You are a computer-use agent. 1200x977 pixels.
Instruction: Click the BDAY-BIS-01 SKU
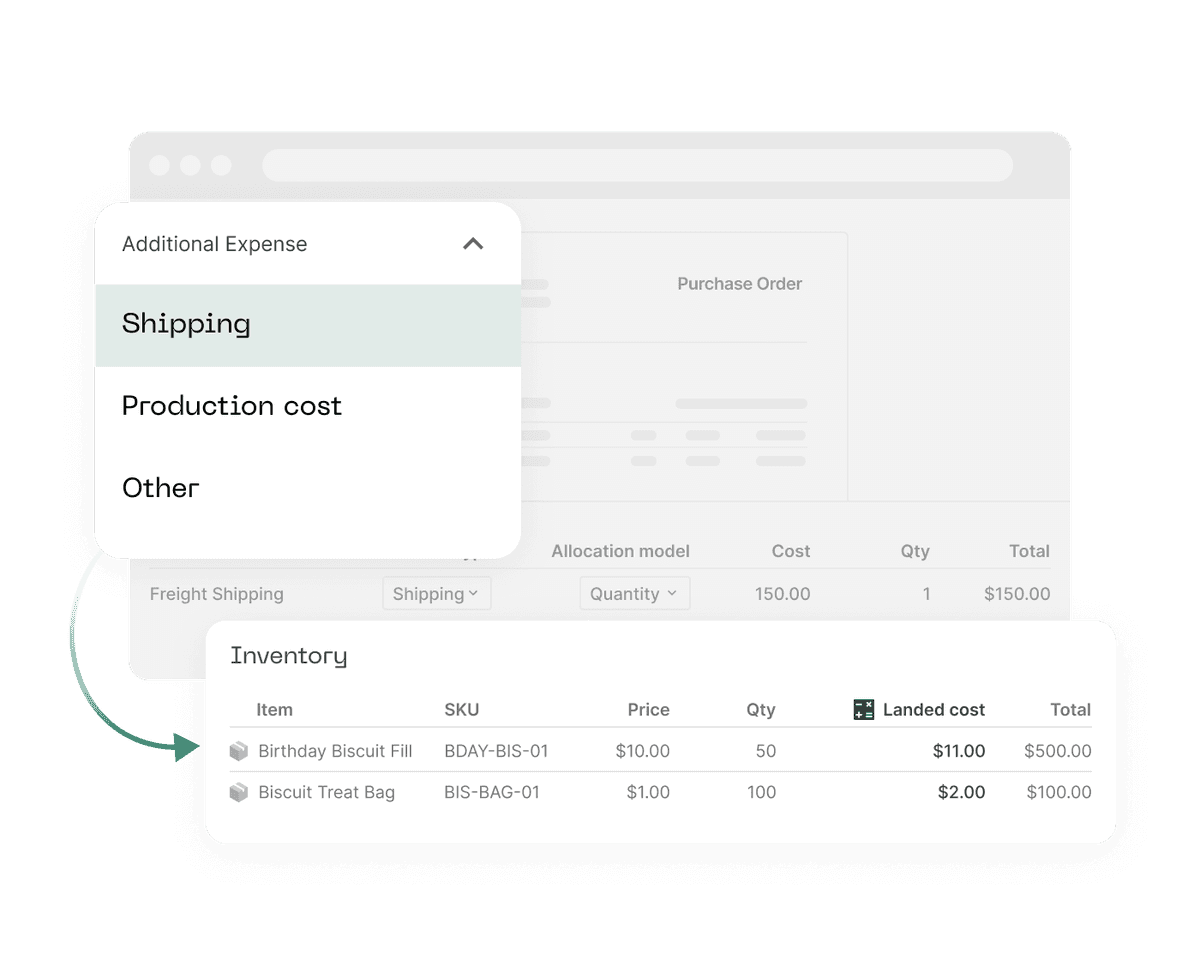coord(496,751)
